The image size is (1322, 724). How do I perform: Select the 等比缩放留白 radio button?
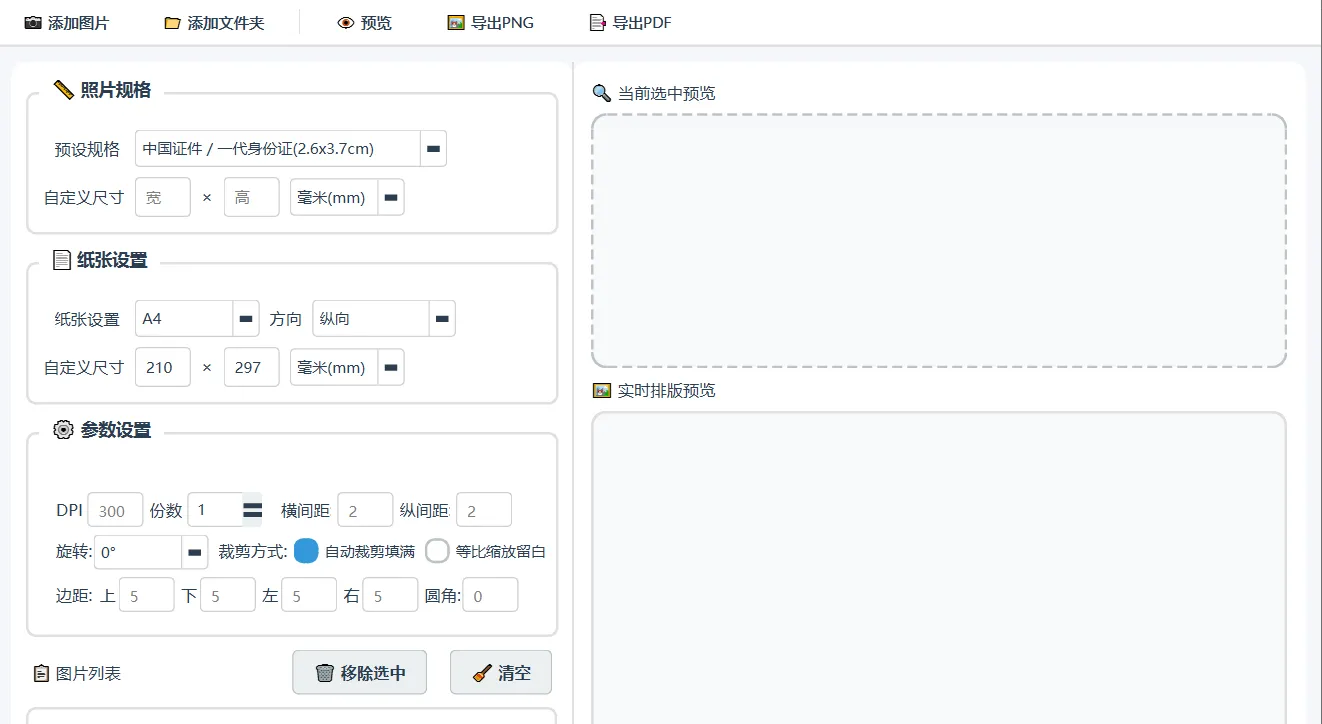(437, 551)
